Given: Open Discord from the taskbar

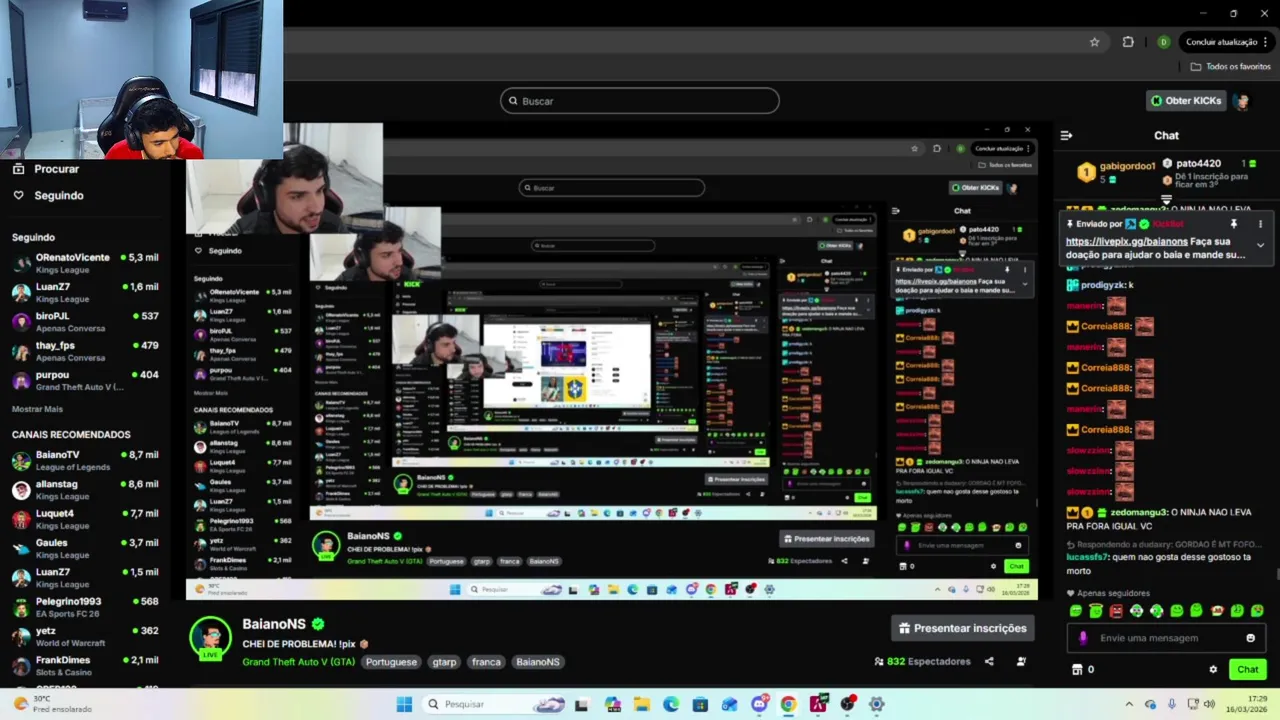Looking at the screenshot, I should click(758, 704).
